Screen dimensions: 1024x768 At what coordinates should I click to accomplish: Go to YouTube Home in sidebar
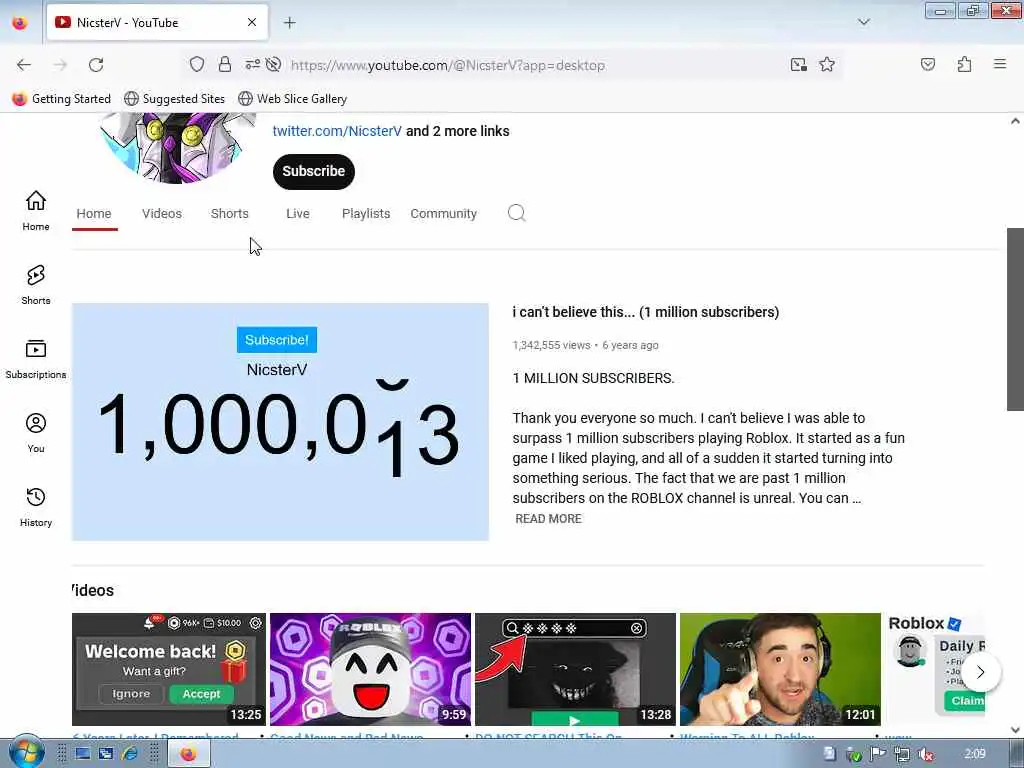point(36,210)
